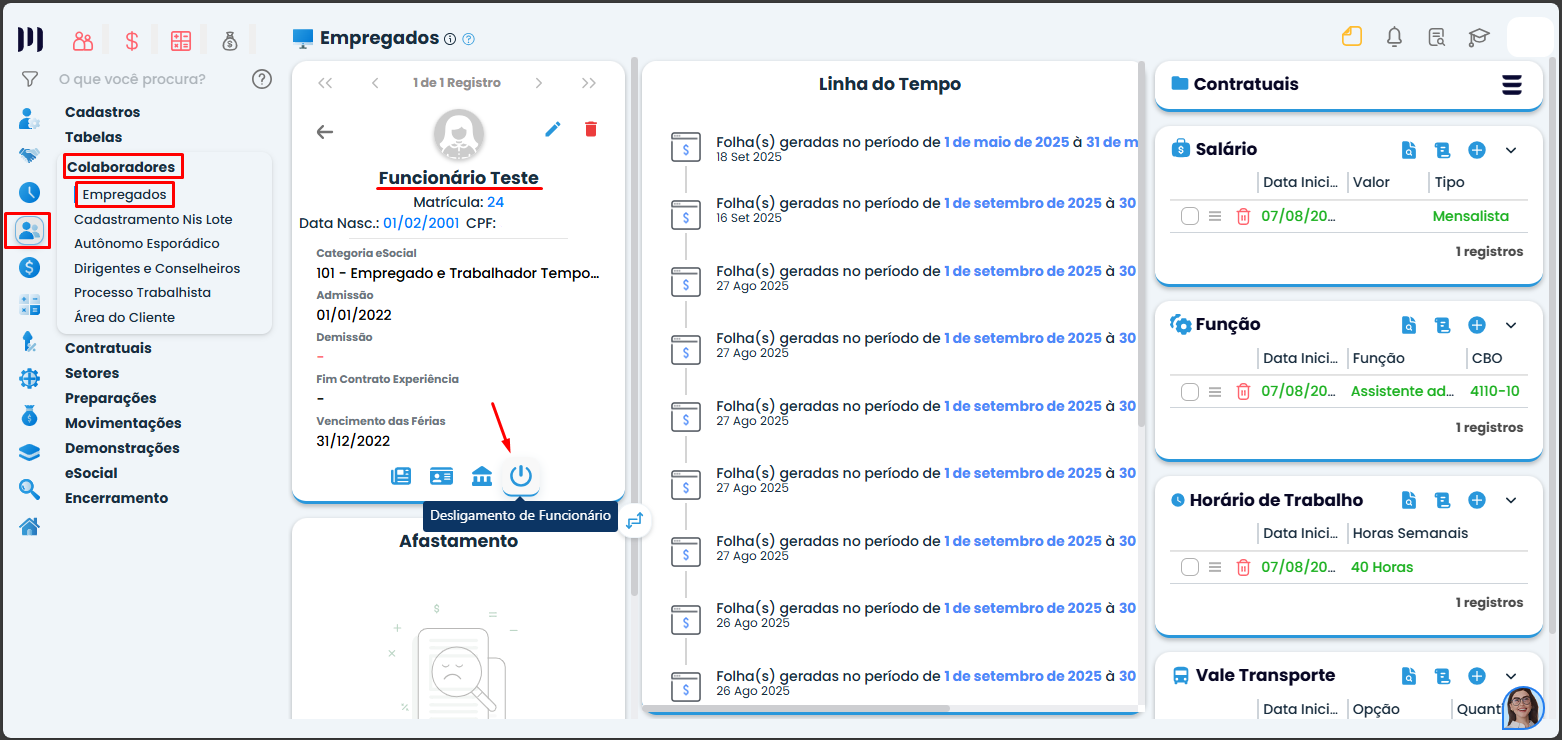Collapse the Salário panel chevron
Screen dimensions: 1562x740
(1511, 150)
